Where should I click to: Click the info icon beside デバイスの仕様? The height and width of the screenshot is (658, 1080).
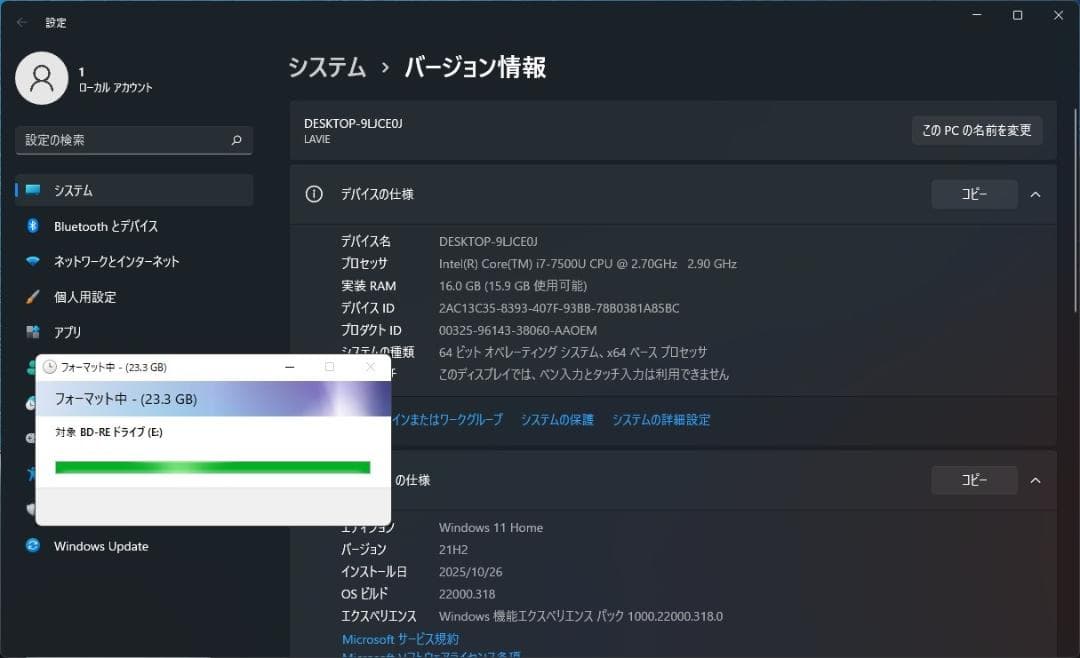[314, 194]
